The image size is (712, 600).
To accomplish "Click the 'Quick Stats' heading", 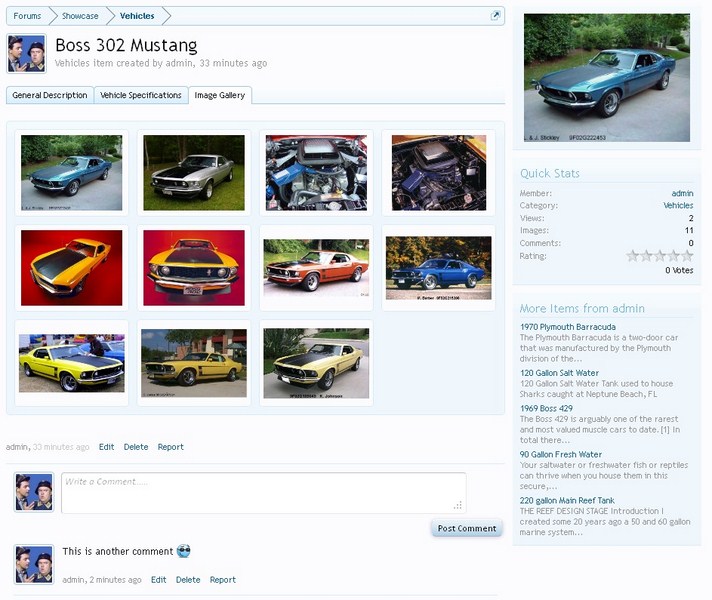I will pyautogui.click(x=550, y=174).
